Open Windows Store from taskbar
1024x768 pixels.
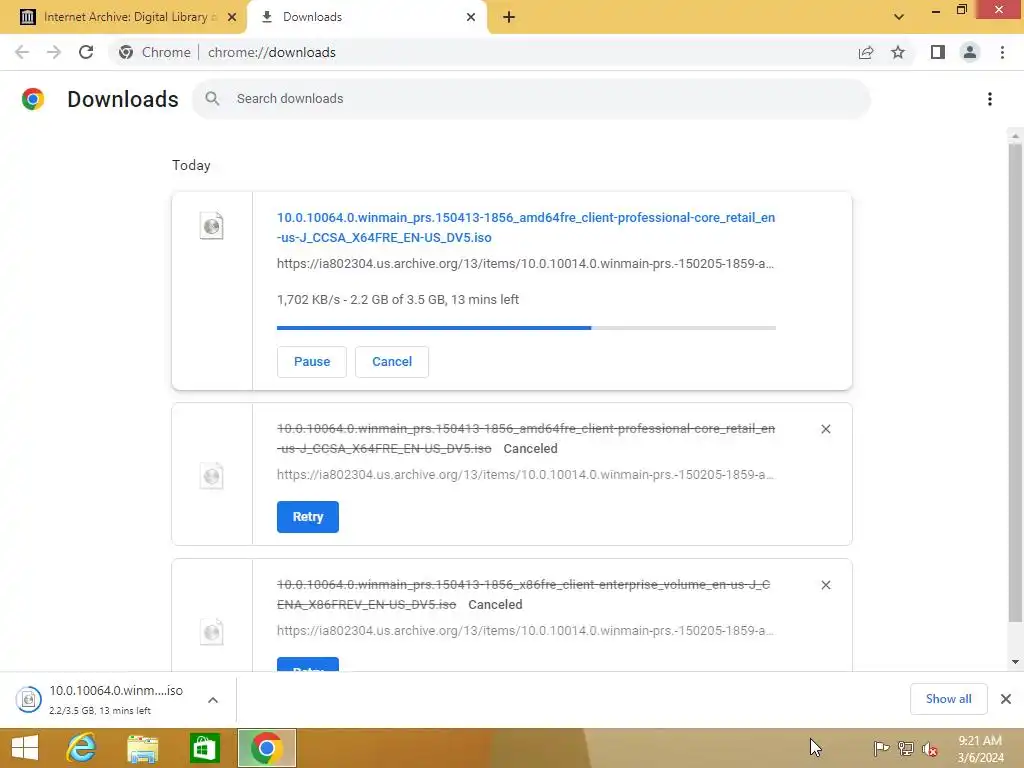[x=204, y=748]
